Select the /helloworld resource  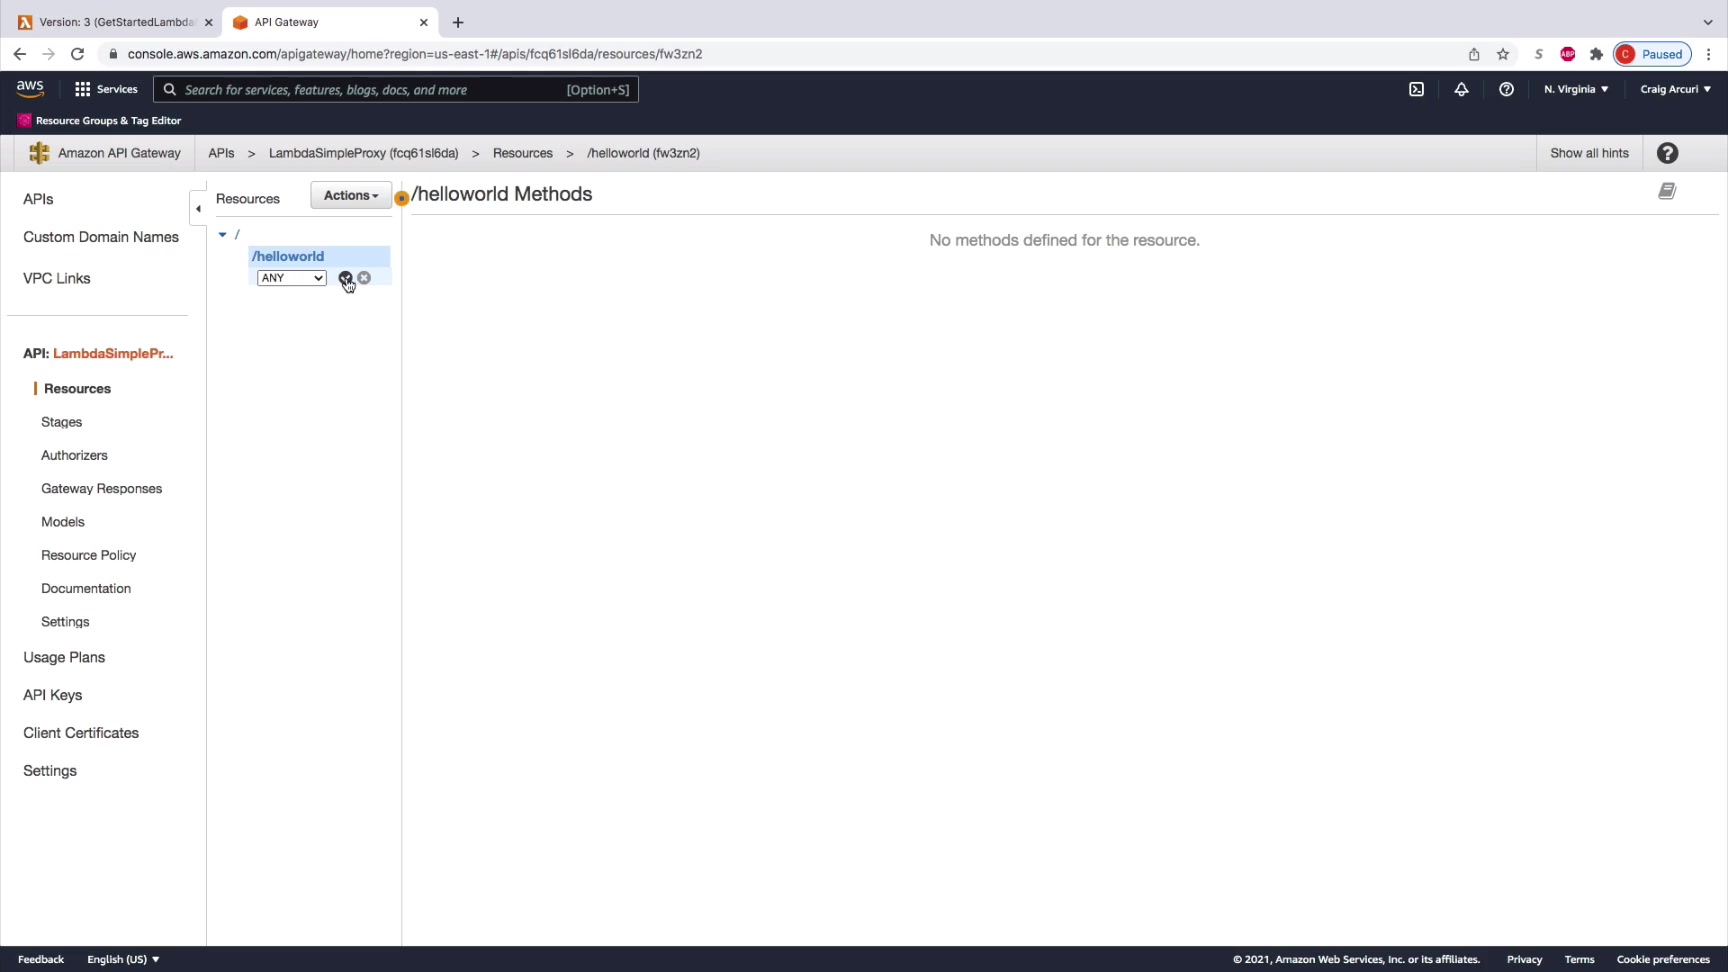pyautogui.click(x=319, y=256)
